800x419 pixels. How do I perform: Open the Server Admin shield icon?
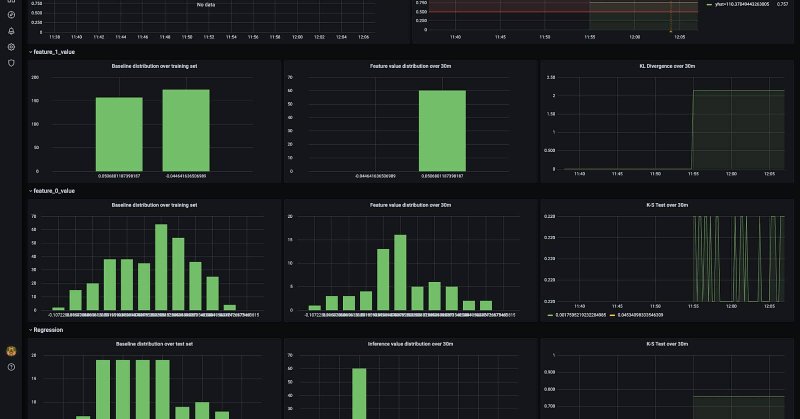[x=11, y=63]
